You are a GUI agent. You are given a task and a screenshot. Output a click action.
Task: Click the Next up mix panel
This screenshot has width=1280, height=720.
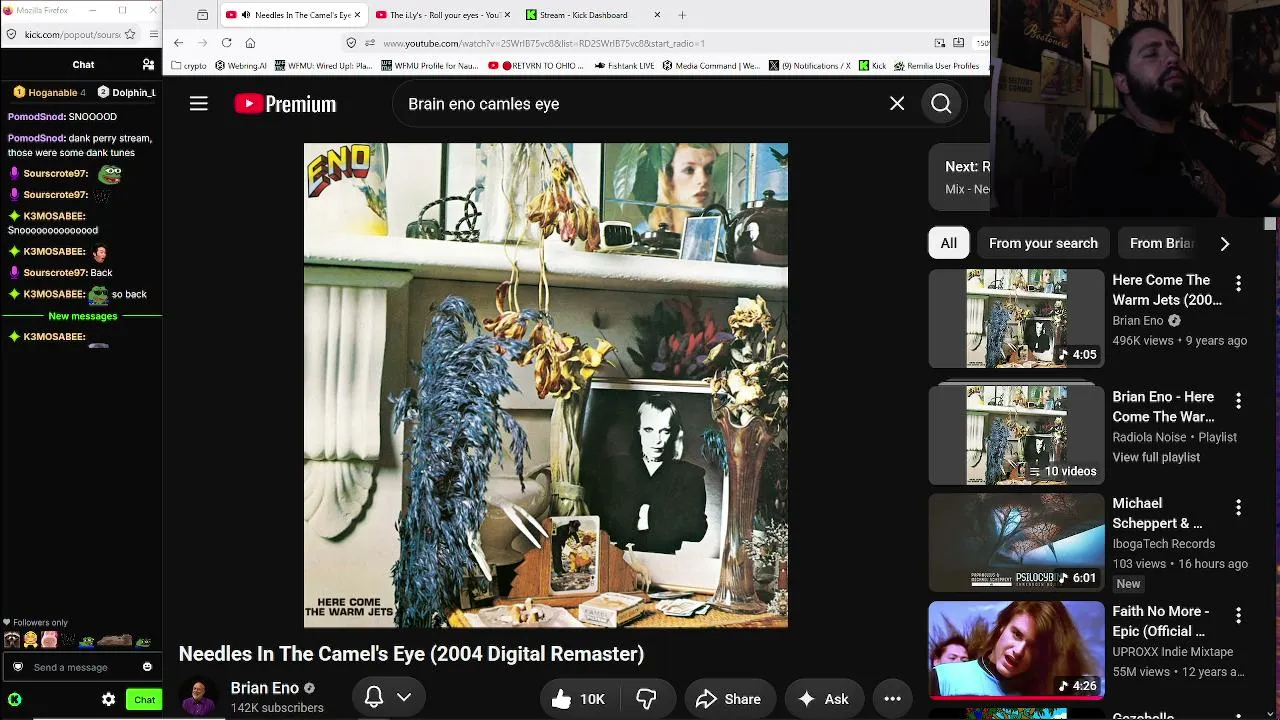[960, 177]
